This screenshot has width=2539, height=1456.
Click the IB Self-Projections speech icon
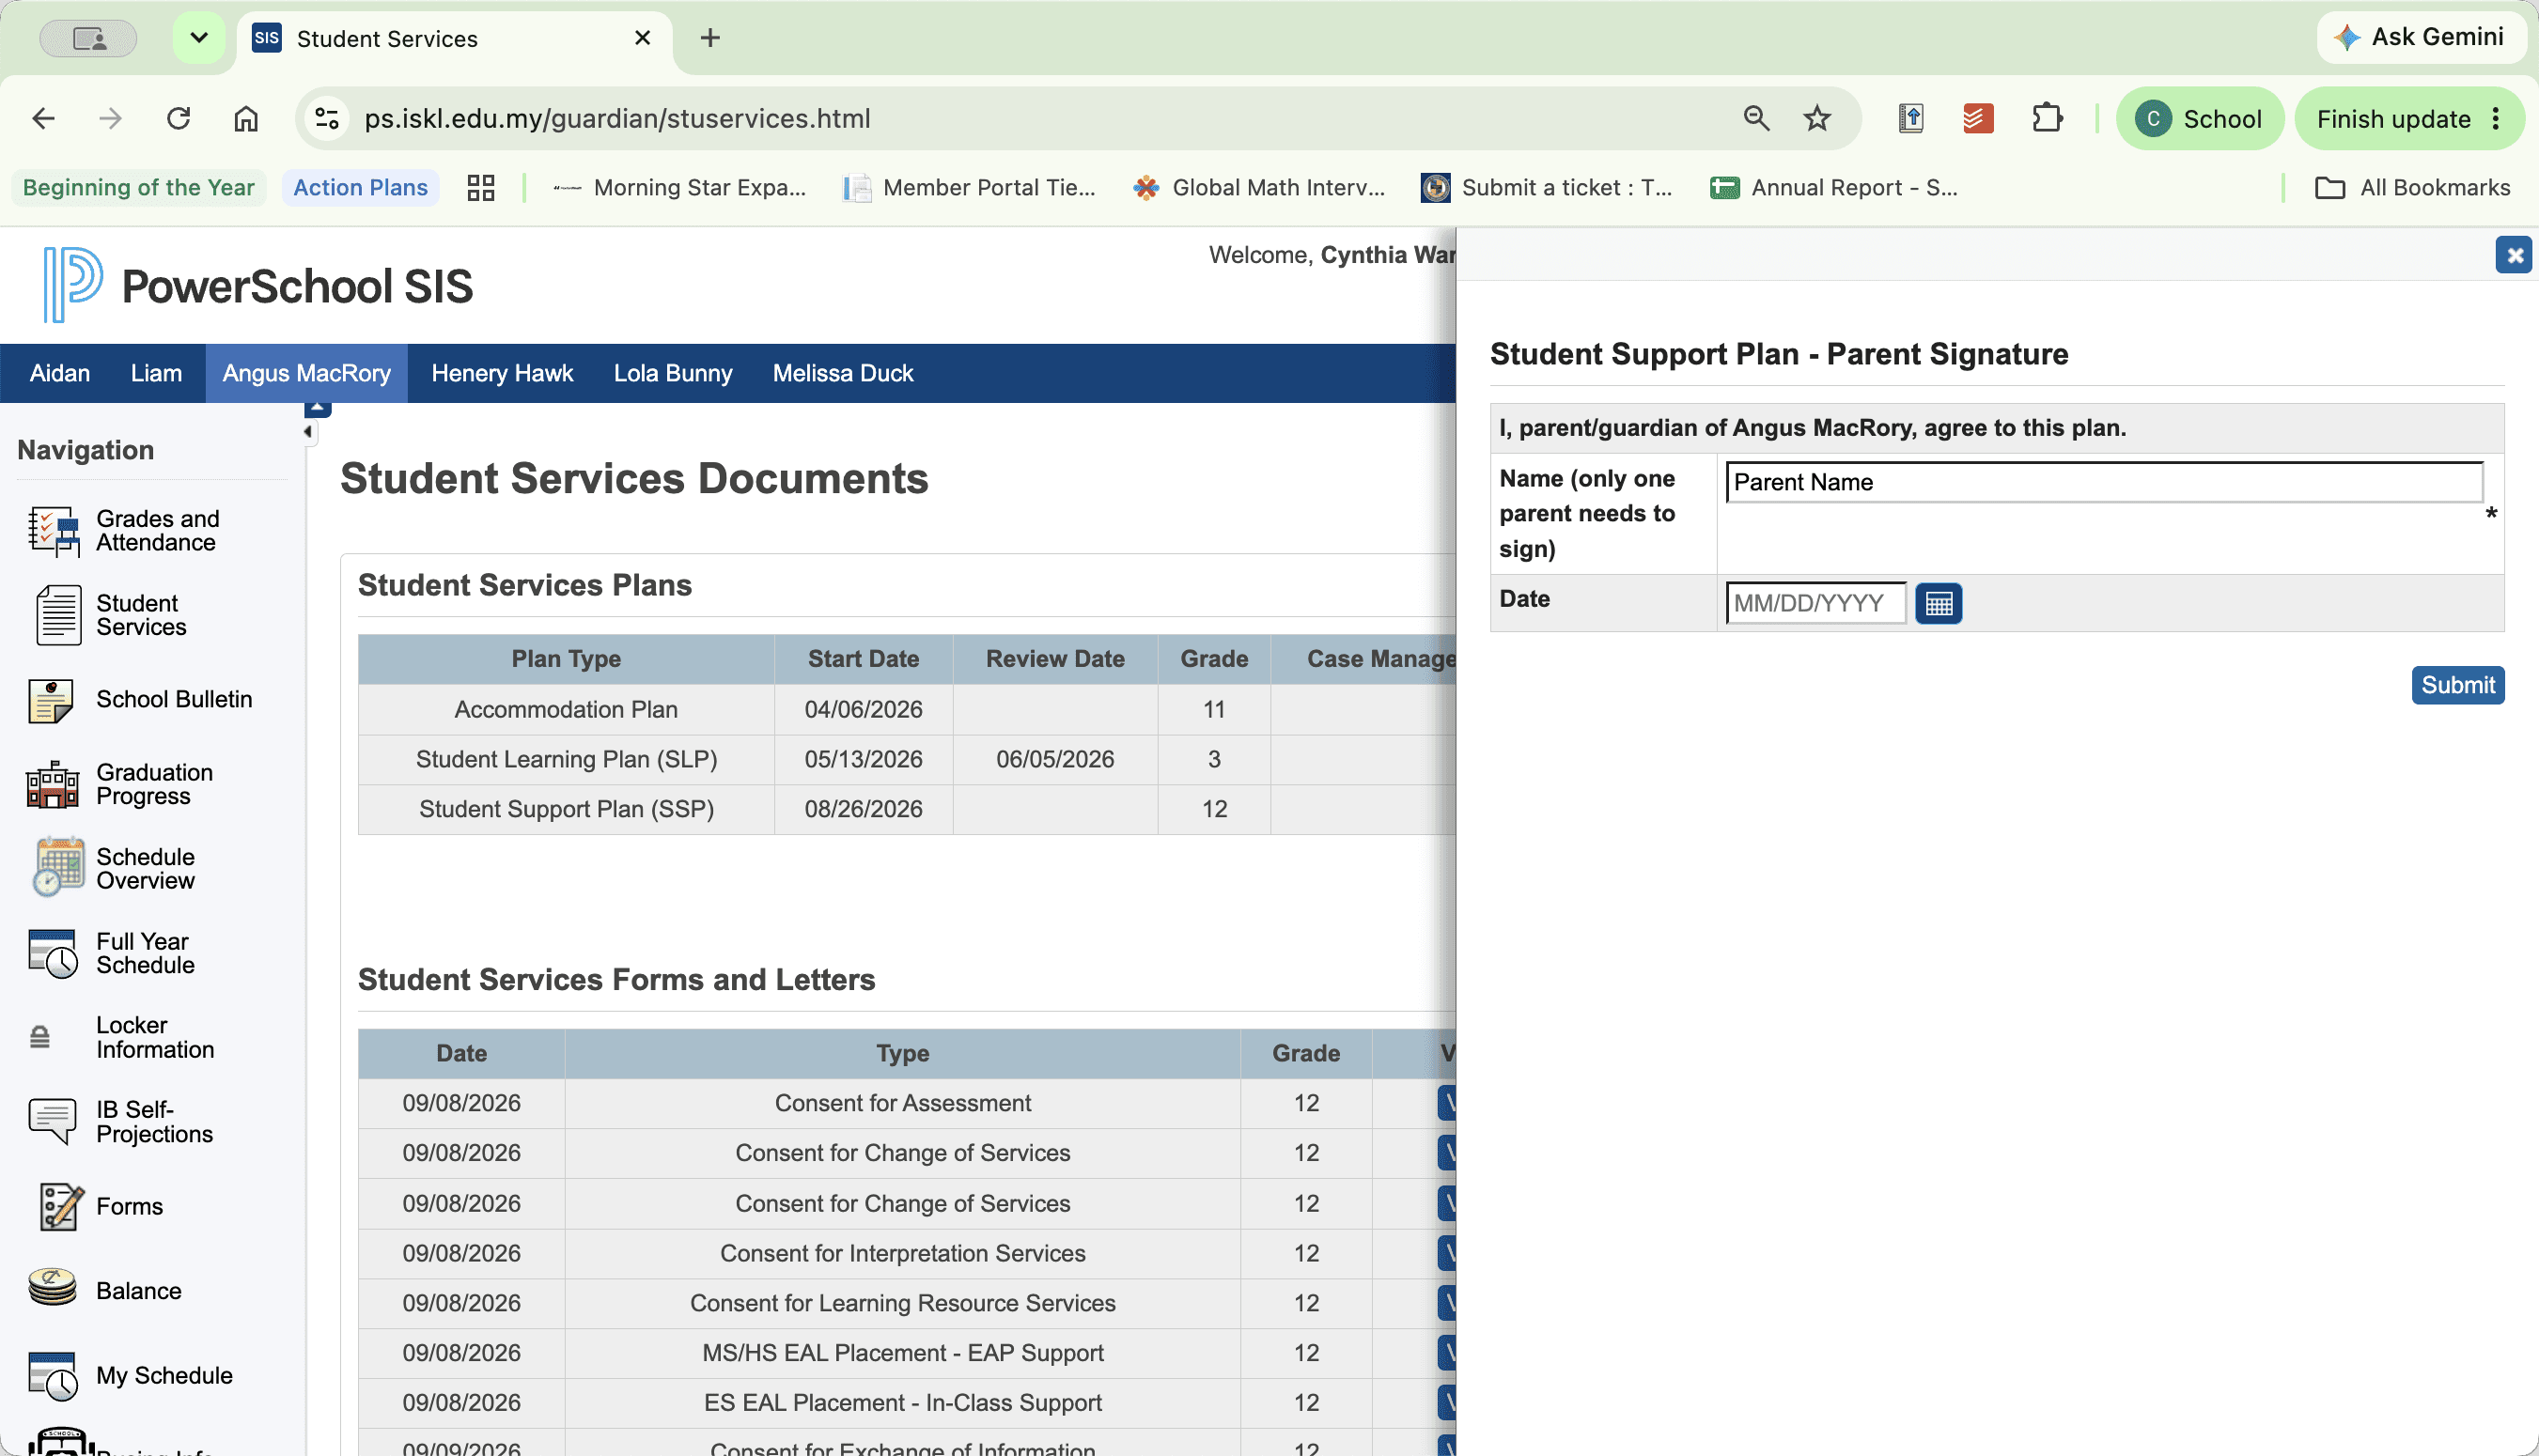click(x=53, y=1121)
